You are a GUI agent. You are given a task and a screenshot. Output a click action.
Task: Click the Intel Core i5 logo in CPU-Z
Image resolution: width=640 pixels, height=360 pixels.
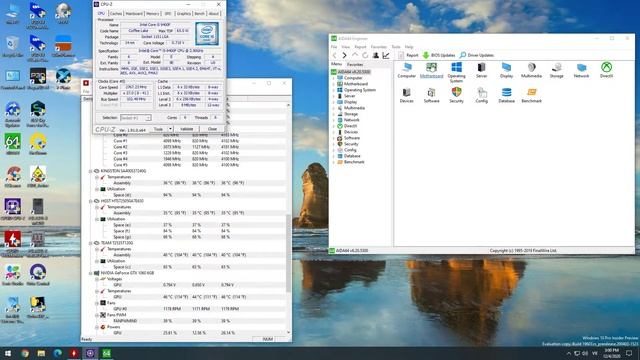click(x=207, y=33)
